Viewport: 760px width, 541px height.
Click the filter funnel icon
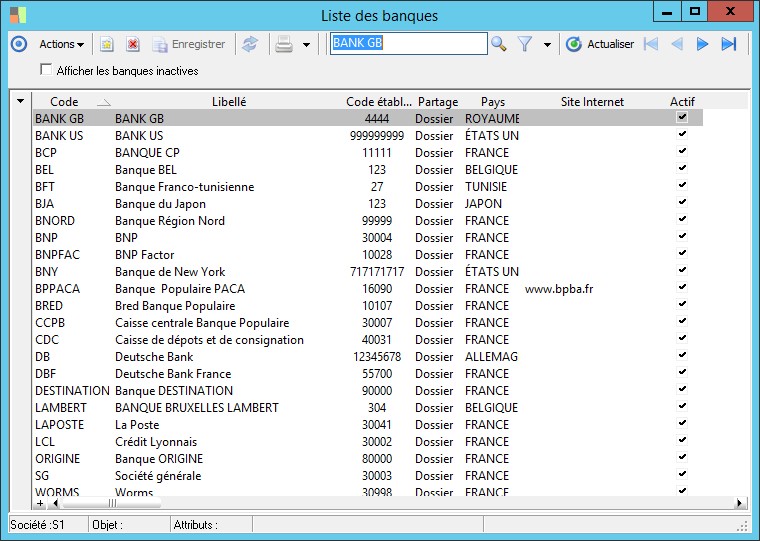click(525, 44)
